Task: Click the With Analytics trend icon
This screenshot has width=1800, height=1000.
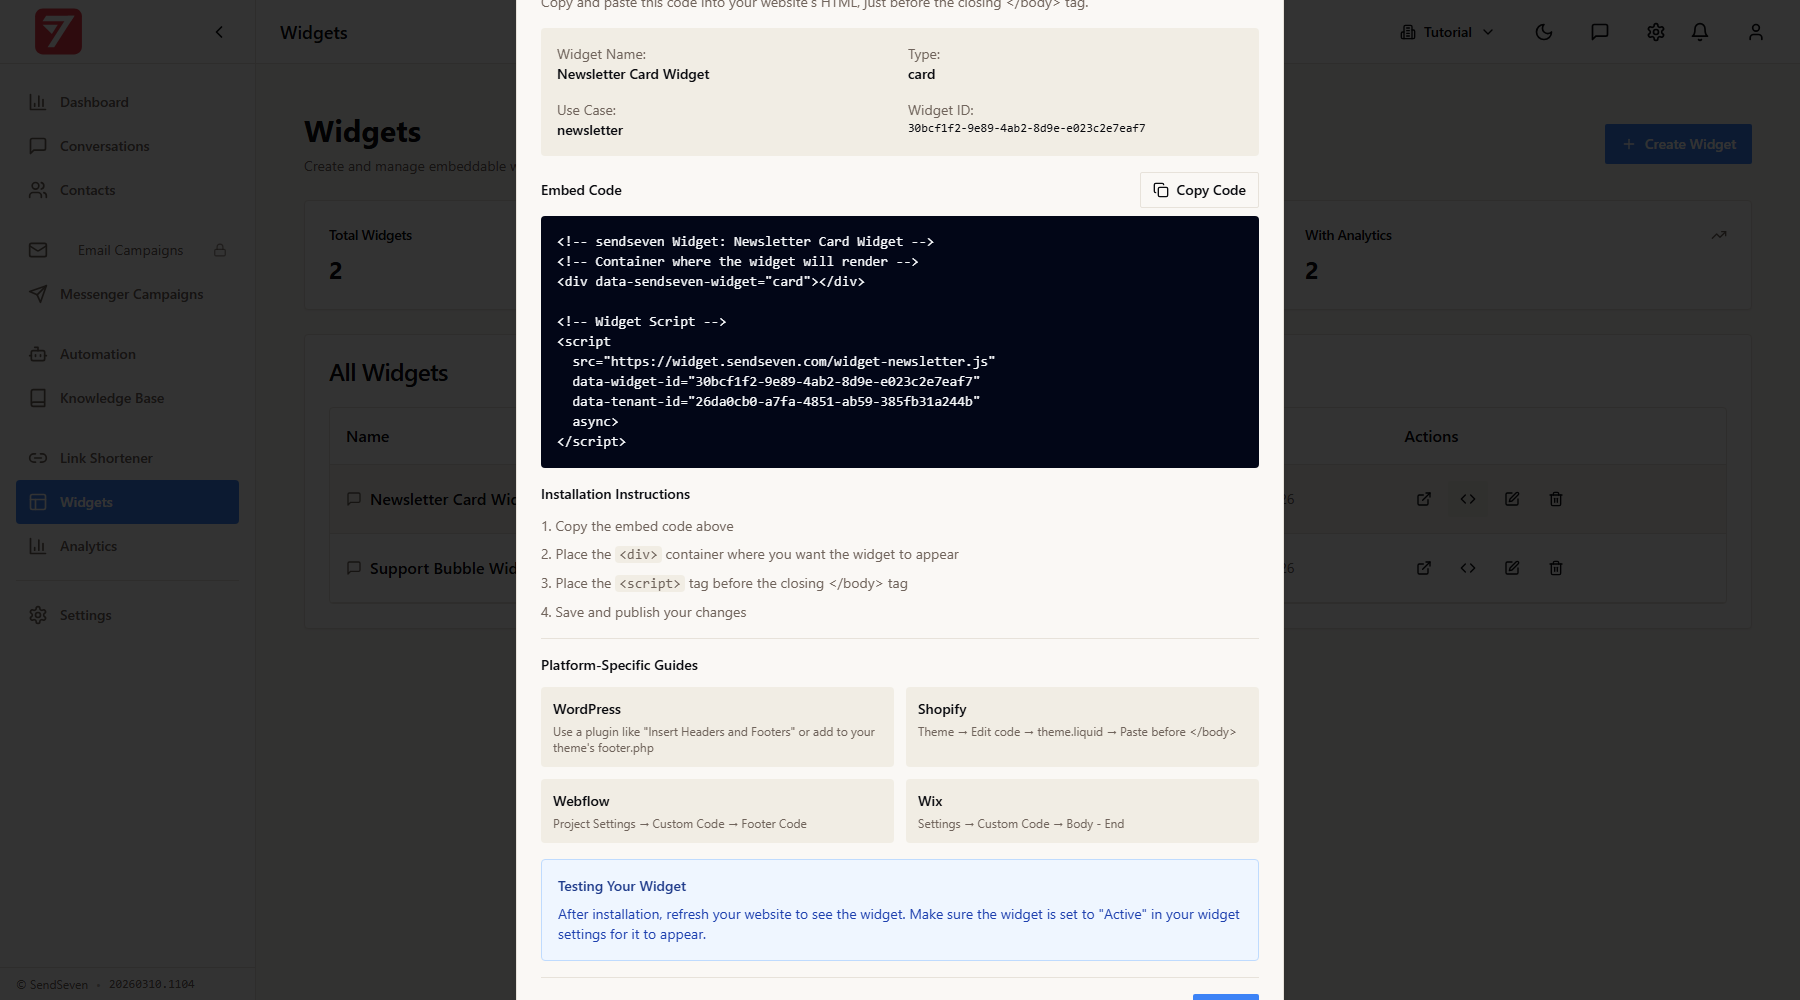Action: pyautogui.click(x=1719, y=235)
